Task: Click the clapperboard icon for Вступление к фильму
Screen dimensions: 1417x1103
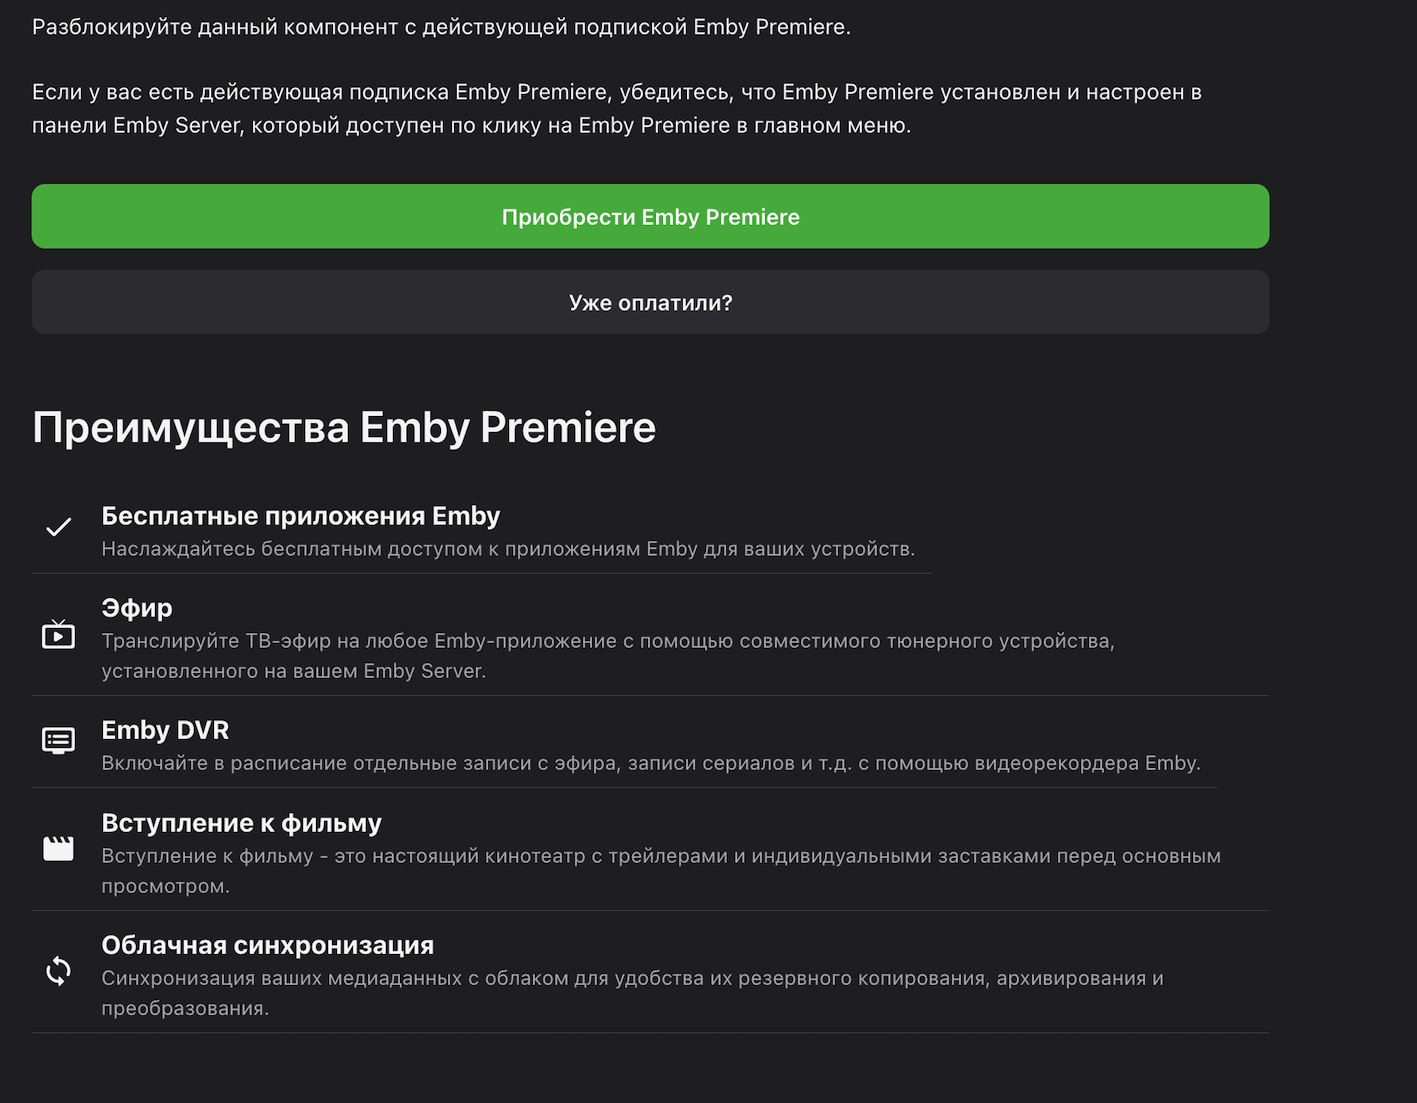Action: [58, 849]
